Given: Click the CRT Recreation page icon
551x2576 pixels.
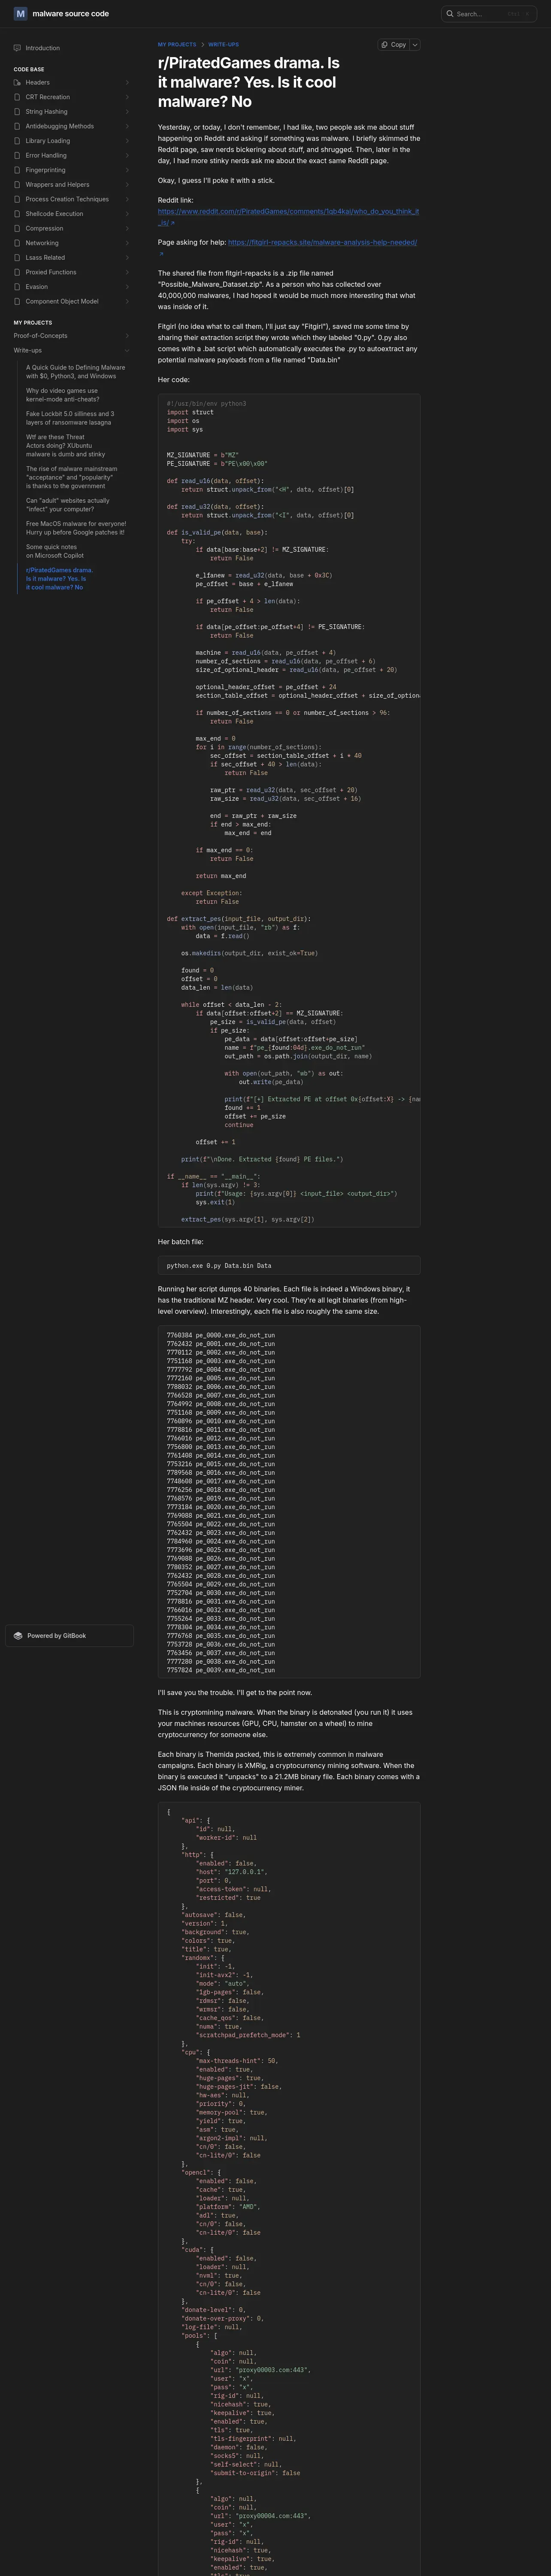Looking at the screenshot, I should 17,97.
